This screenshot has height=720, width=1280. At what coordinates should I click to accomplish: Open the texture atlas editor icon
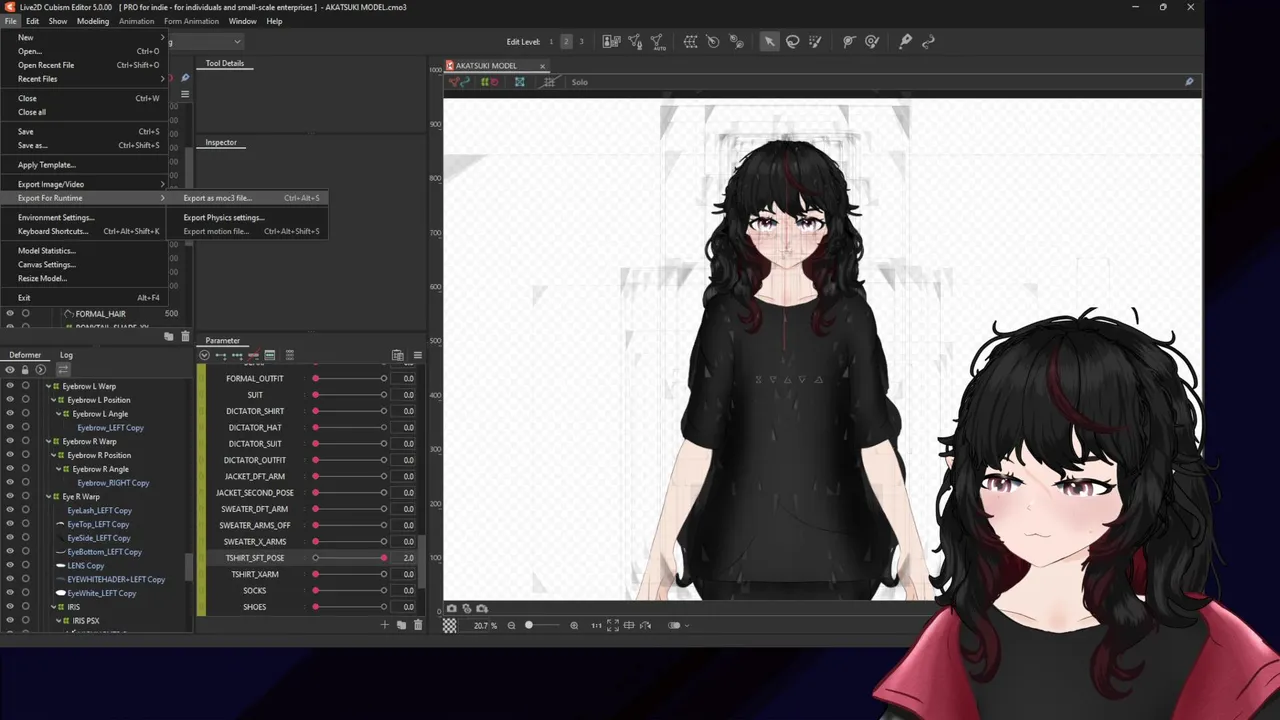pyautogui.click(x=611, y=41)
